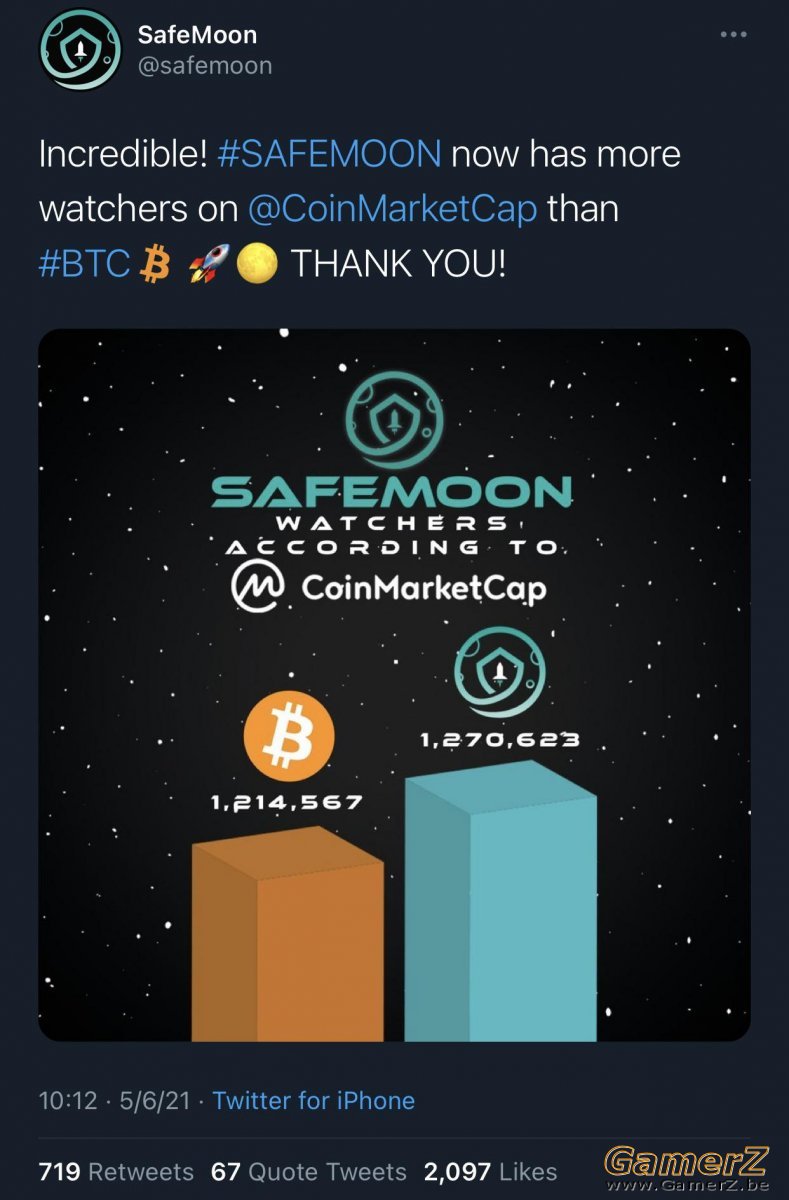Click the SafeMoon account name
The width and height of the screenshot is (789, 1200).
[197, 35]
